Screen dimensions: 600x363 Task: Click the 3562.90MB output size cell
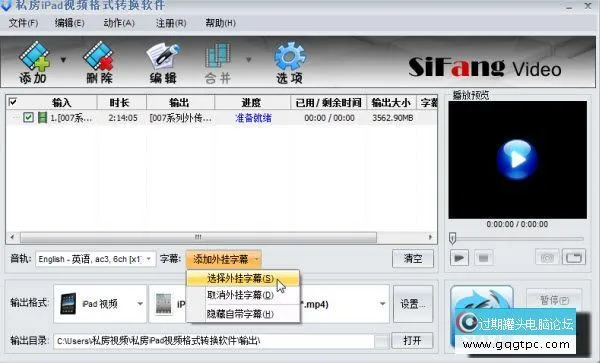[x=393, y=118]
